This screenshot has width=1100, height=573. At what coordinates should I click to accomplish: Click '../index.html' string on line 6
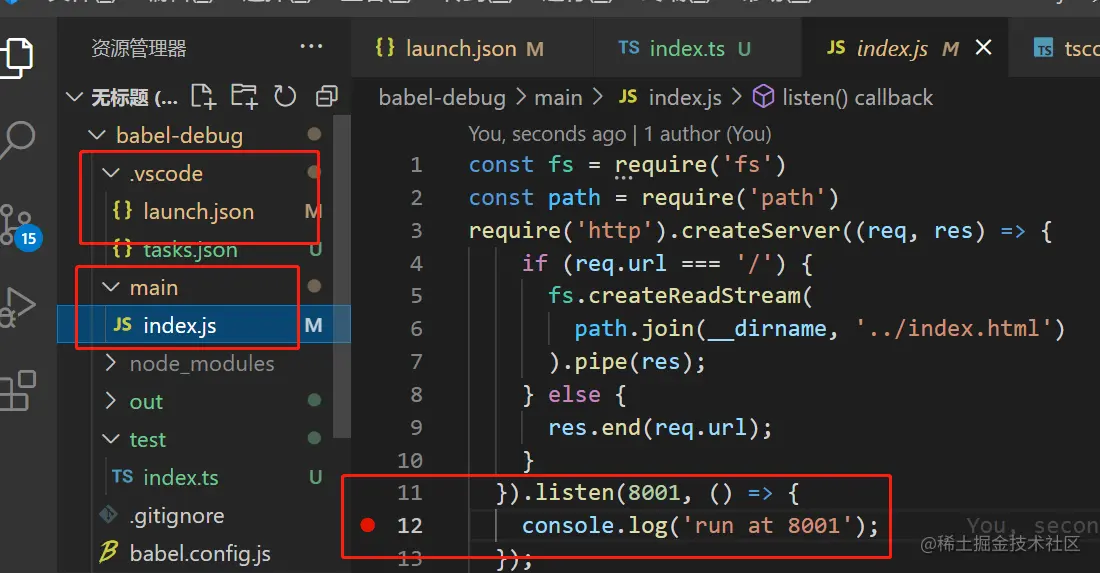(953, 328)
